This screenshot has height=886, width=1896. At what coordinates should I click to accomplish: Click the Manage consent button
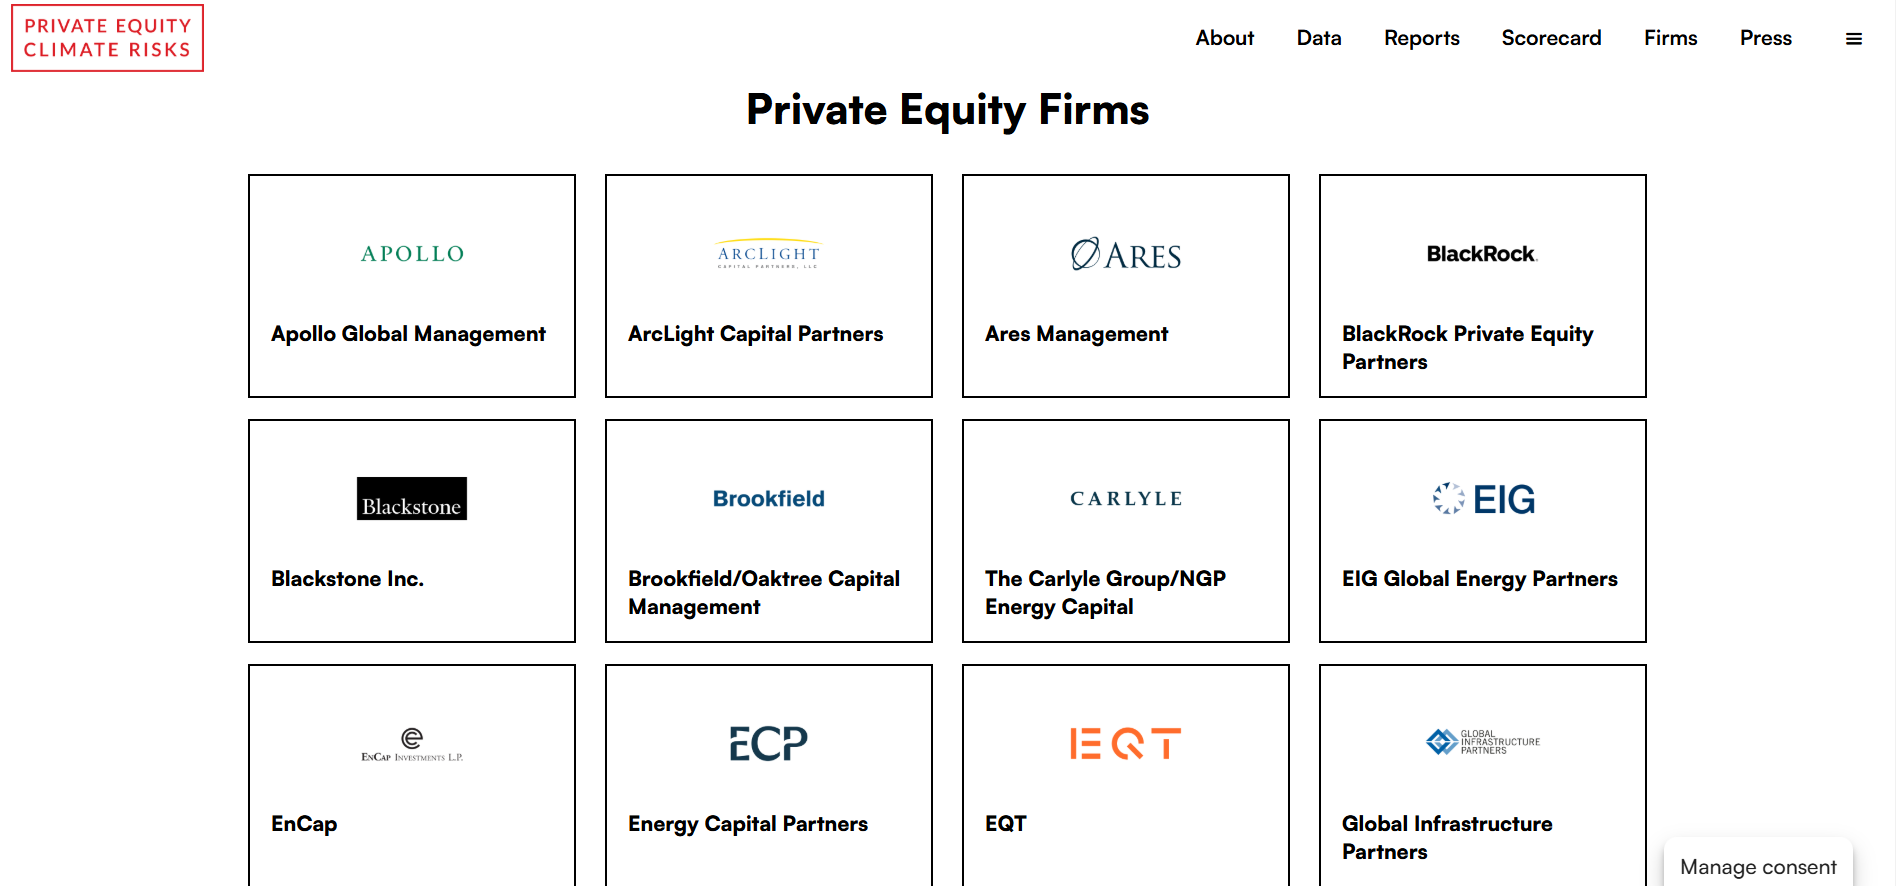coord(1757,866)
